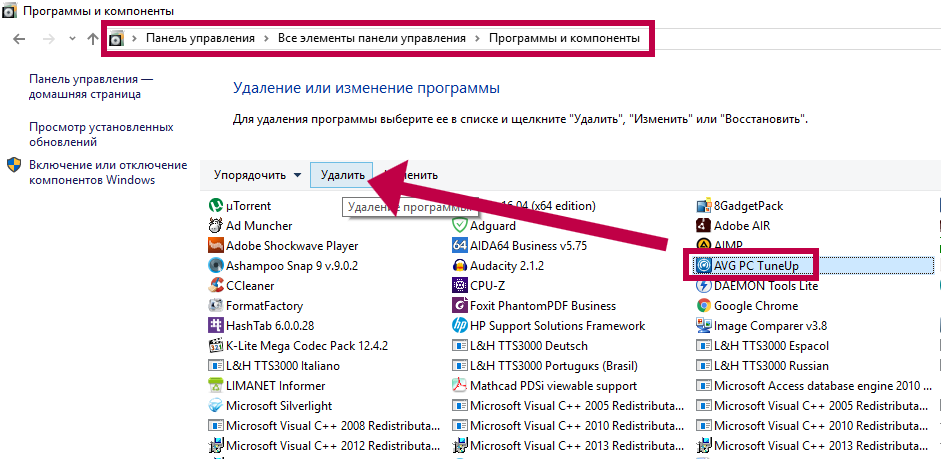The width and height of the screenshot is (941, 459).
Task: Click the µTorrent program icon
Action: [x=215, y=206]
